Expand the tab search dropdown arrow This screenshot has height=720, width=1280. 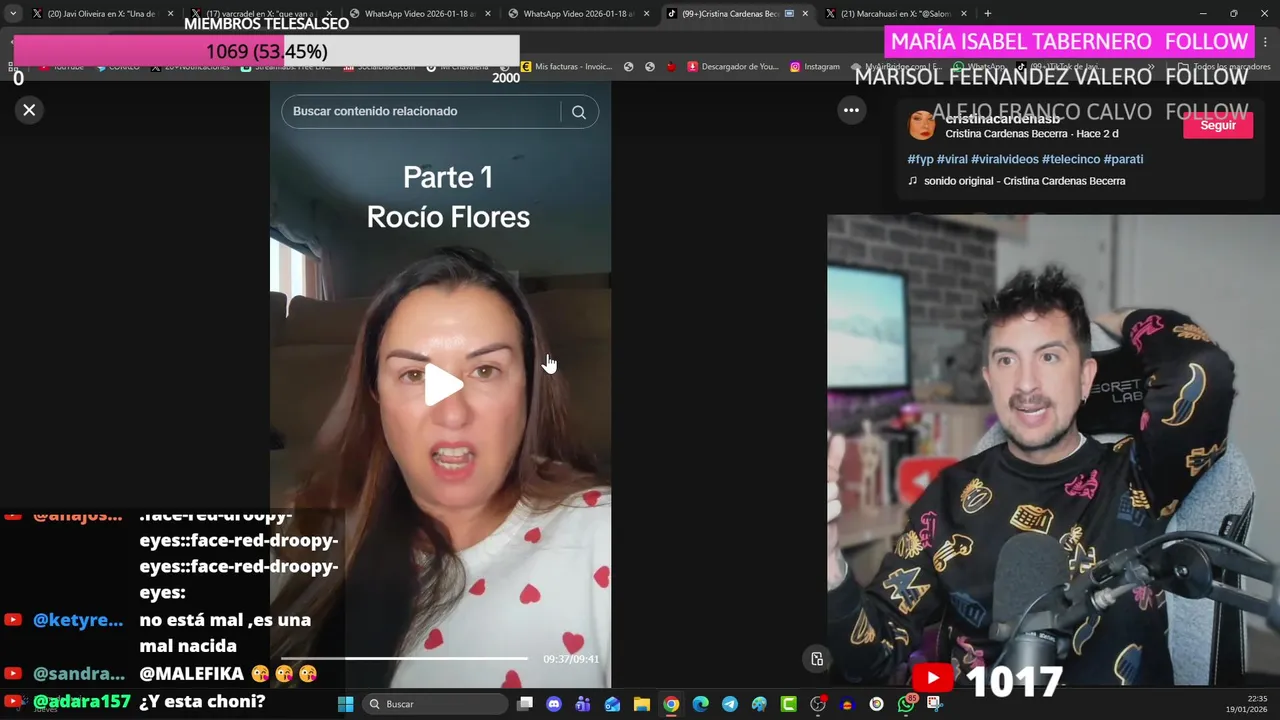point(13,14)
